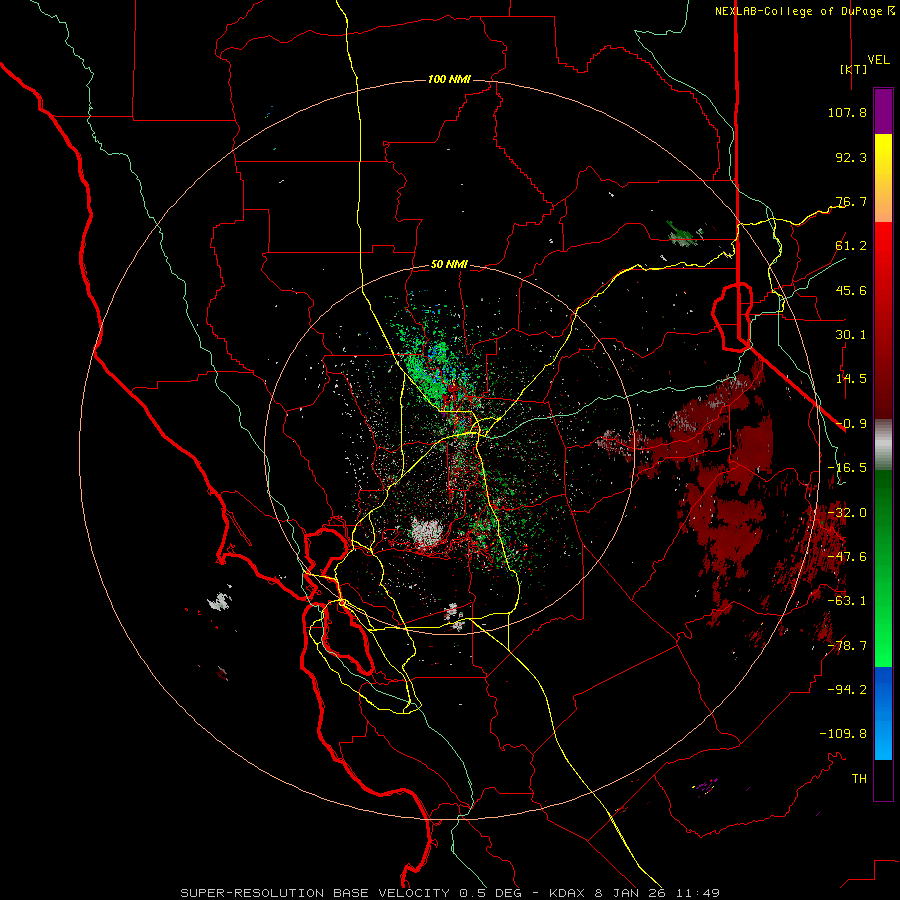Click the SUPER-RESOLUTION BASE VELOCITY caption text
This screenshot has width=900, height=900.
point(315,893)
